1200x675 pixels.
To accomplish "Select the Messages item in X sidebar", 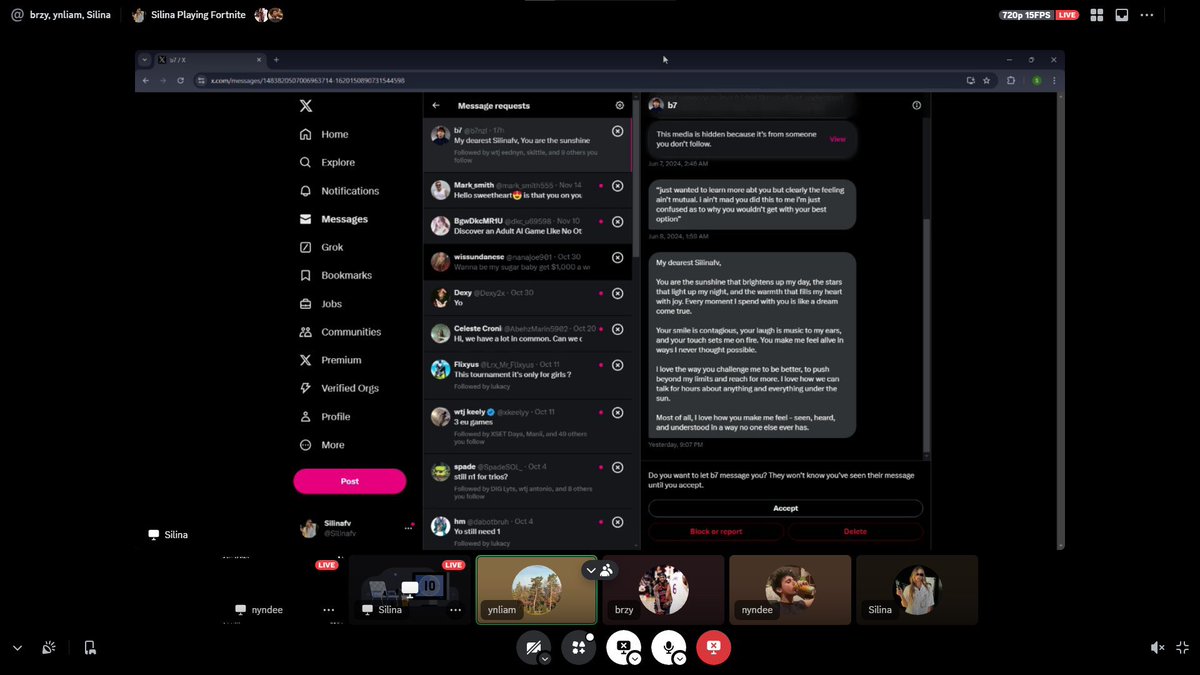I will [x=334, y=219].
